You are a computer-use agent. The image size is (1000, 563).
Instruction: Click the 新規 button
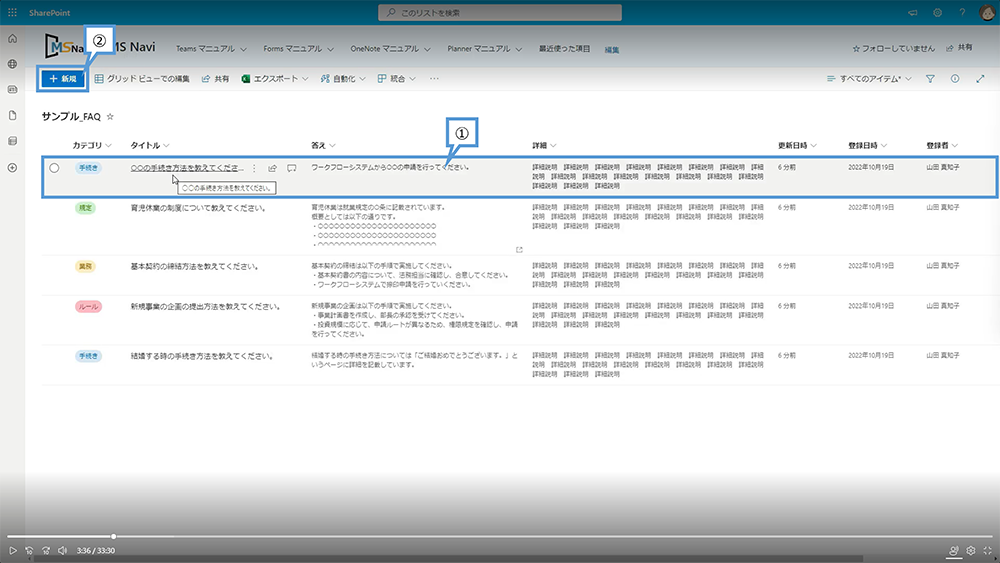[x=62, y=79]
